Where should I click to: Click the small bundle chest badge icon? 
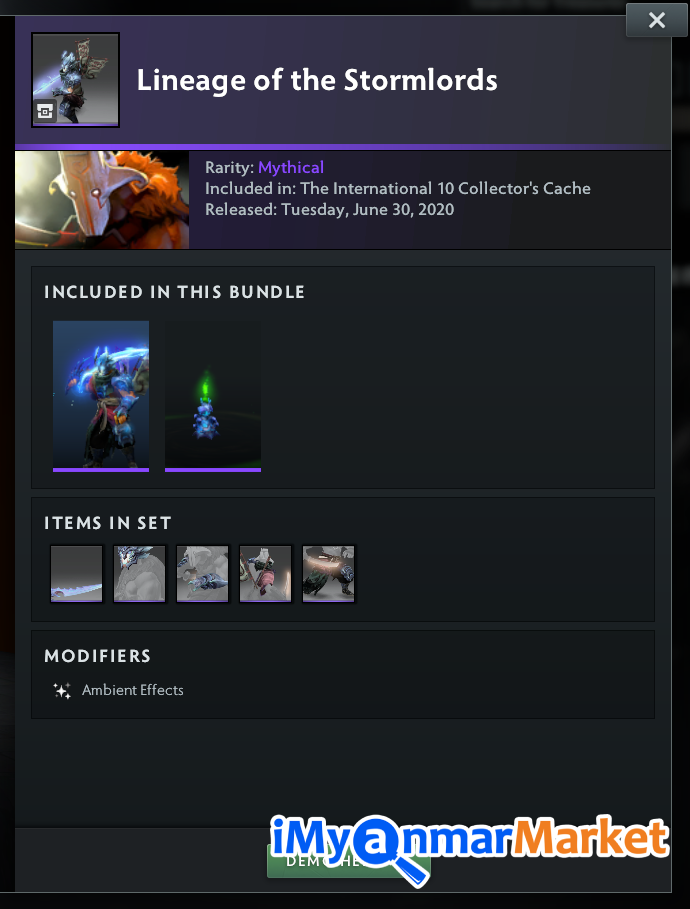point(45,111)
